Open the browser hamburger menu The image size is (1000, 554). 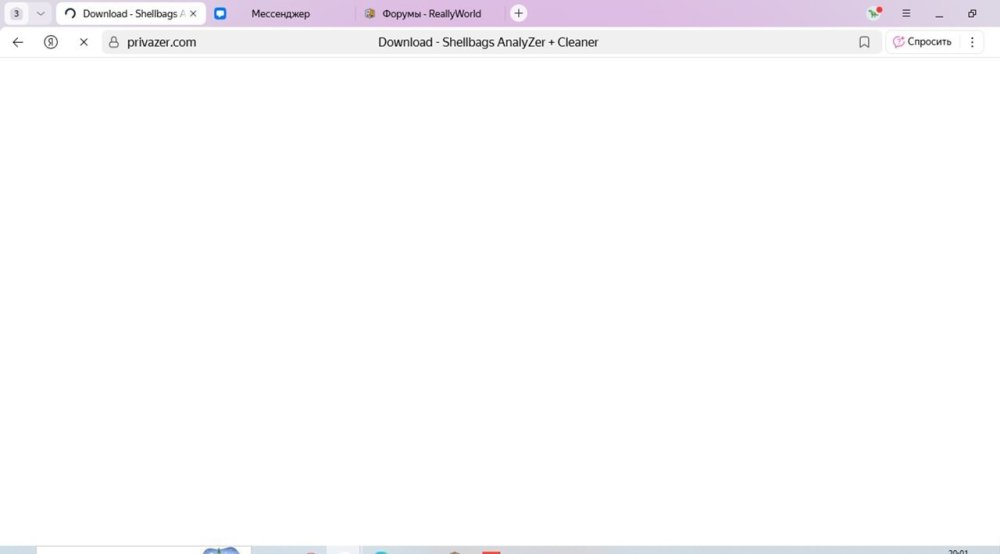pos(906,13)
